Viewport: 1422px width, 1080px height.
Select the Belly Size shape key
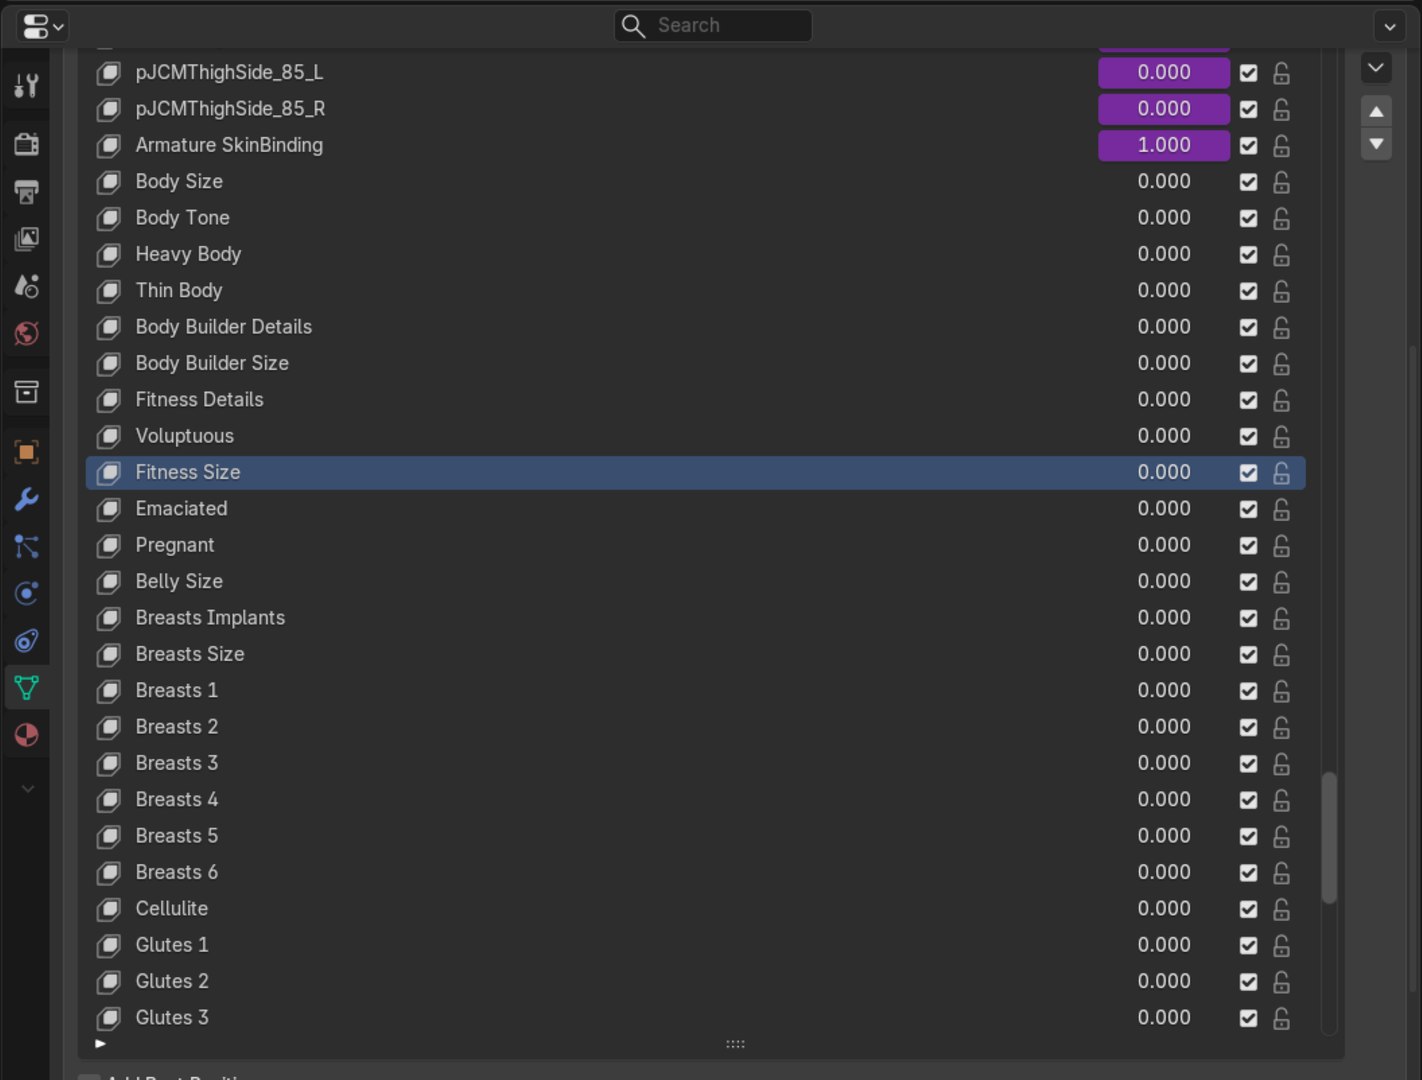696,582
